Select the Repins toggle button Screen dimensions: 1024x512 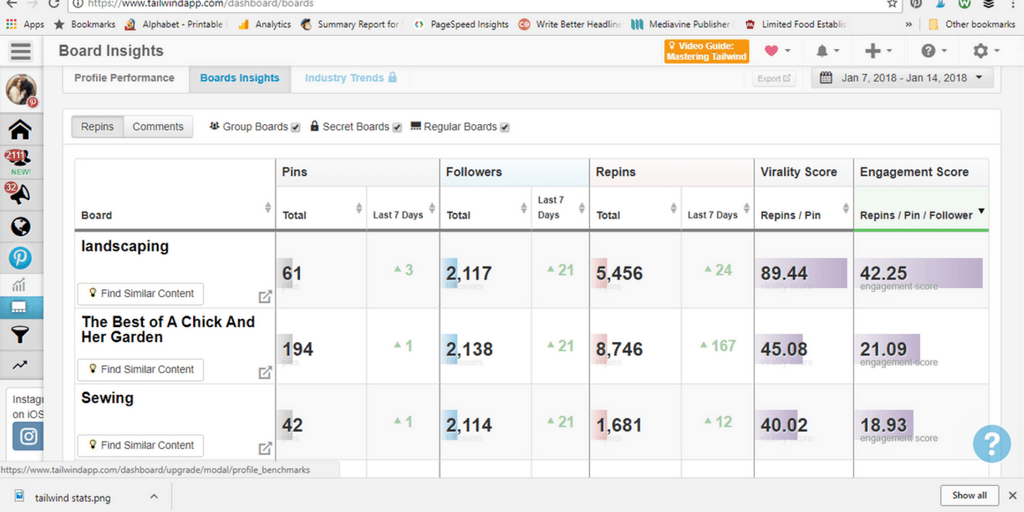coord(97,127)
